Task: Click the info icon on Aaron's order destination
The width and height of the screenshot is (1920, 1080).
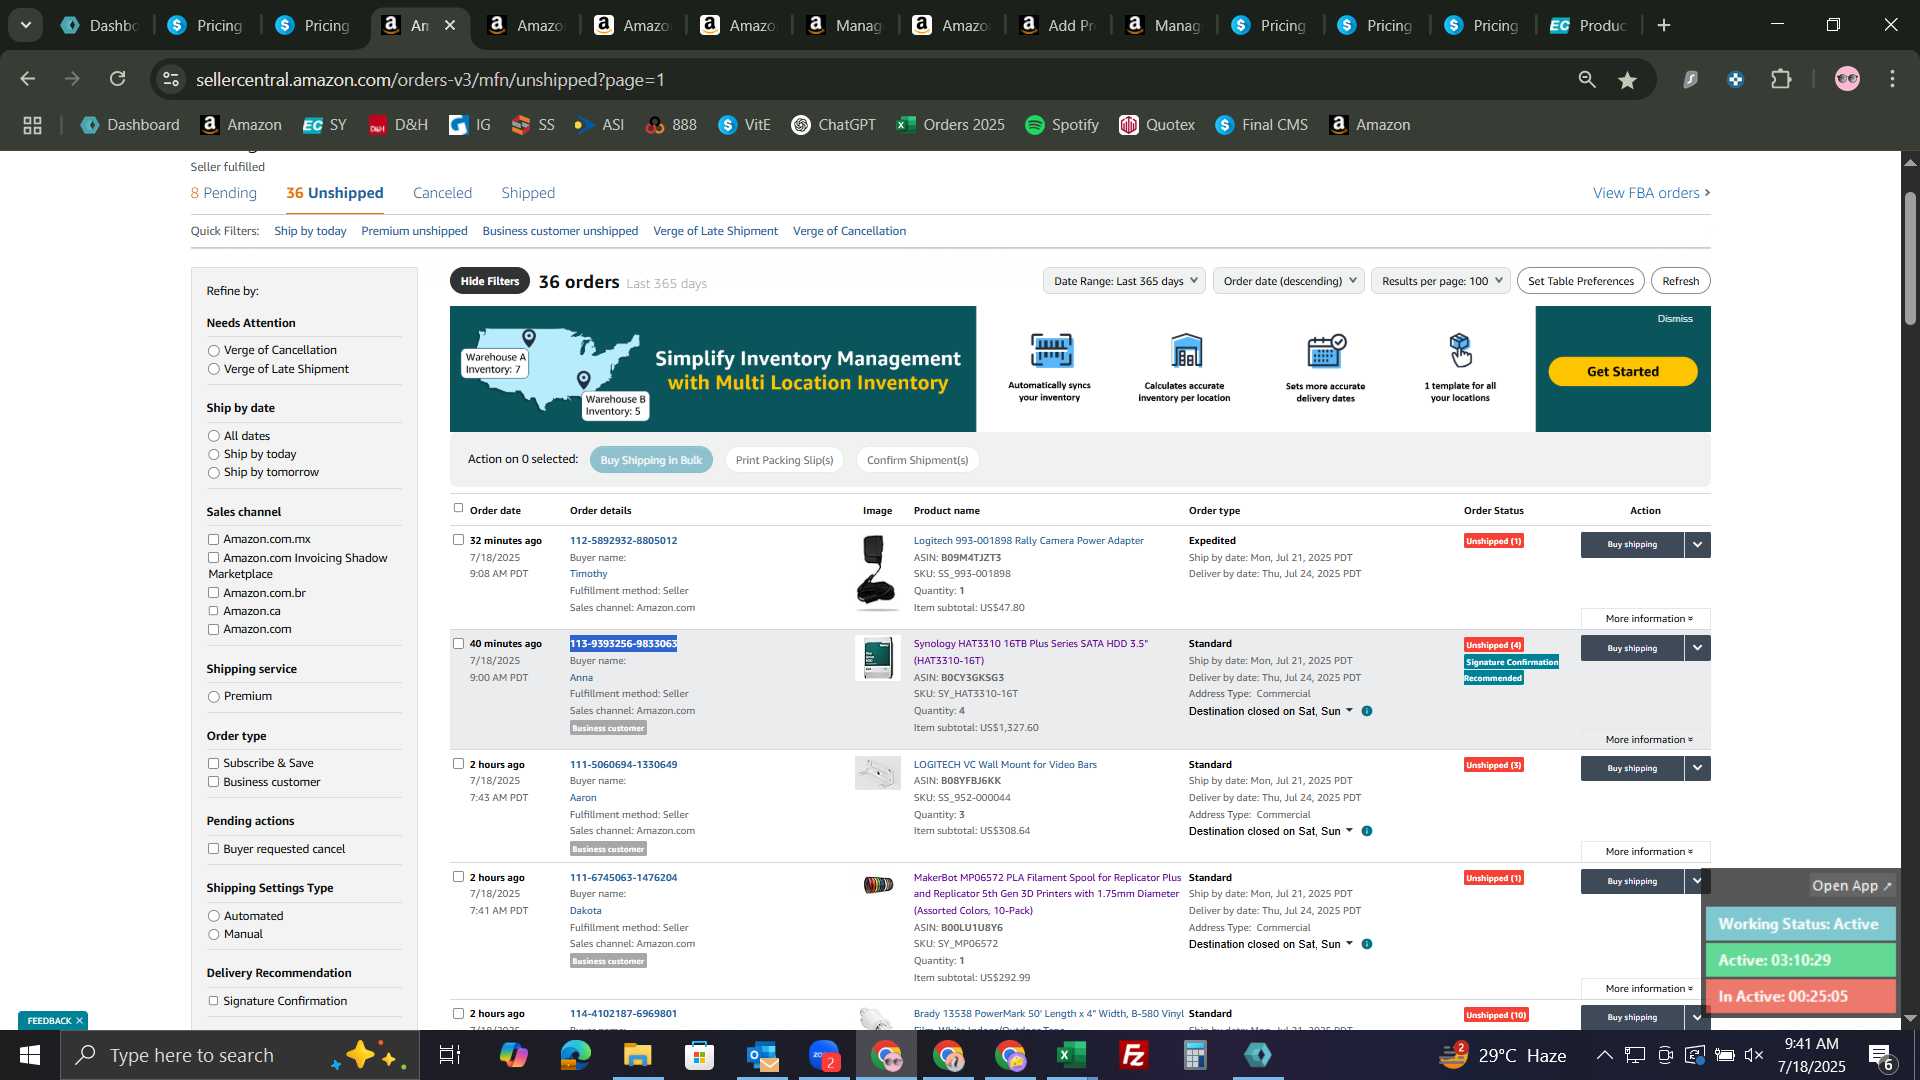Action: (1367, 832)
